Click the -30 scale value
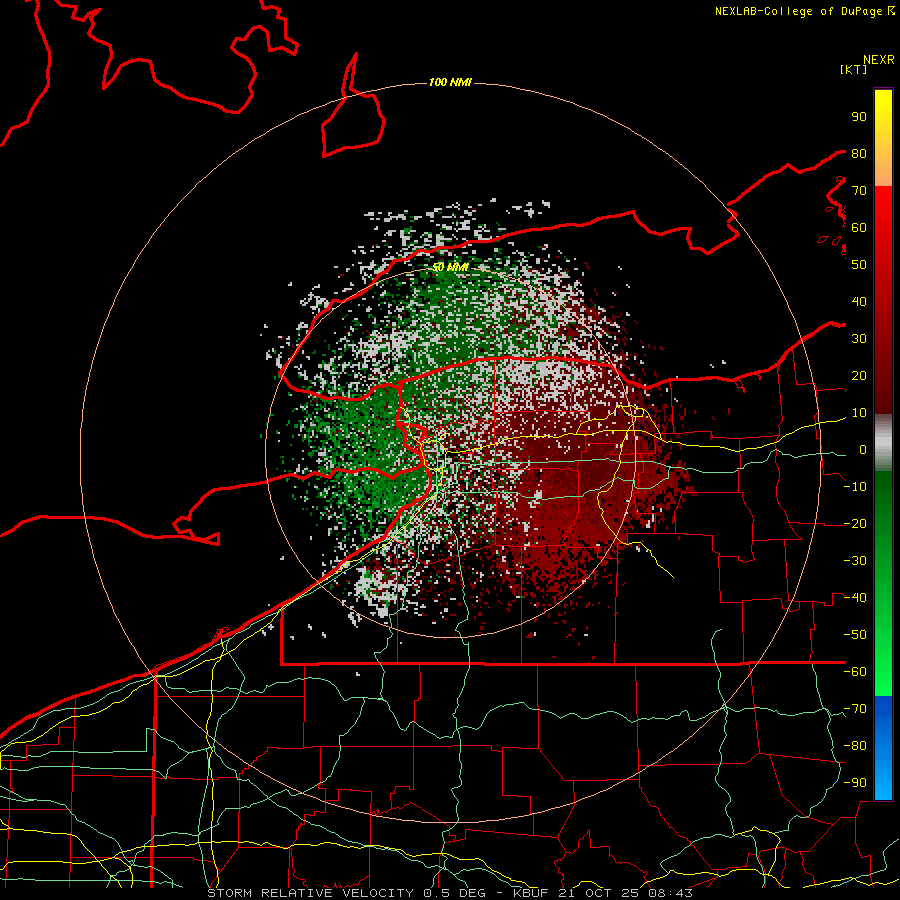This screenshot has height=900, width=900. pos(855,561)
